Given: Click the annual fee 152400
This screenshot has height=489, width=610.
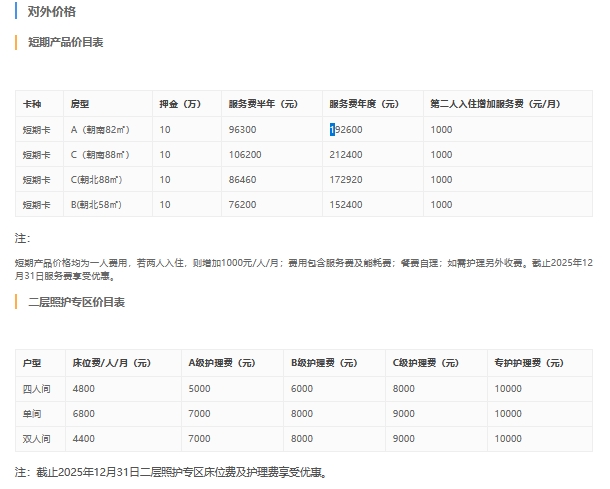Looking at the screenshot, I should pos(346,204).
